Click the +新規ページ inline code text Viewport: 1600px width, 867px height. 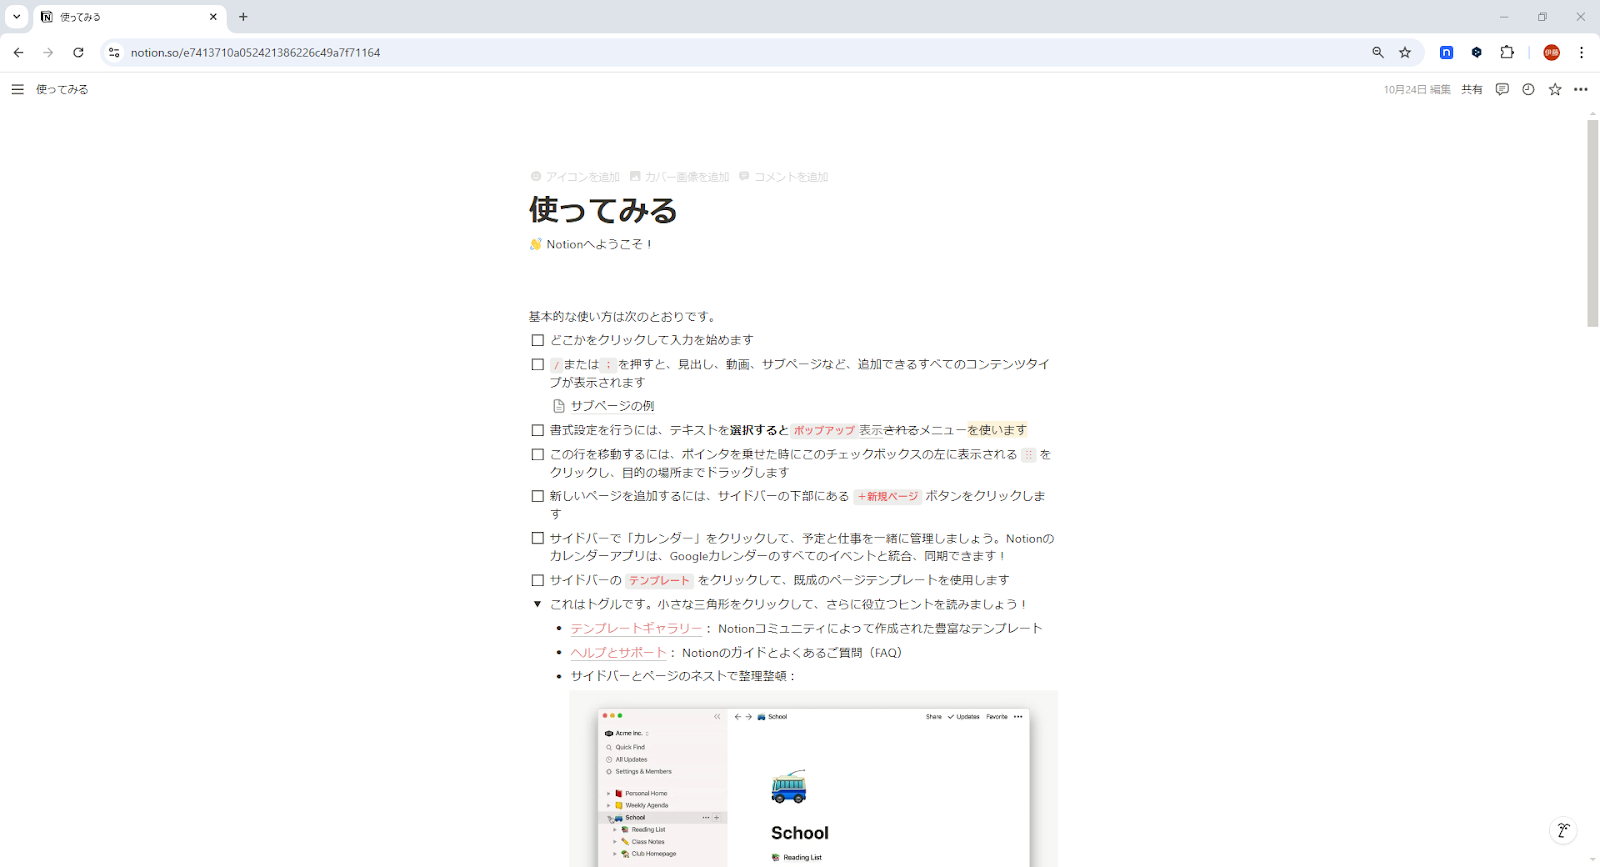tap(887, 497)
